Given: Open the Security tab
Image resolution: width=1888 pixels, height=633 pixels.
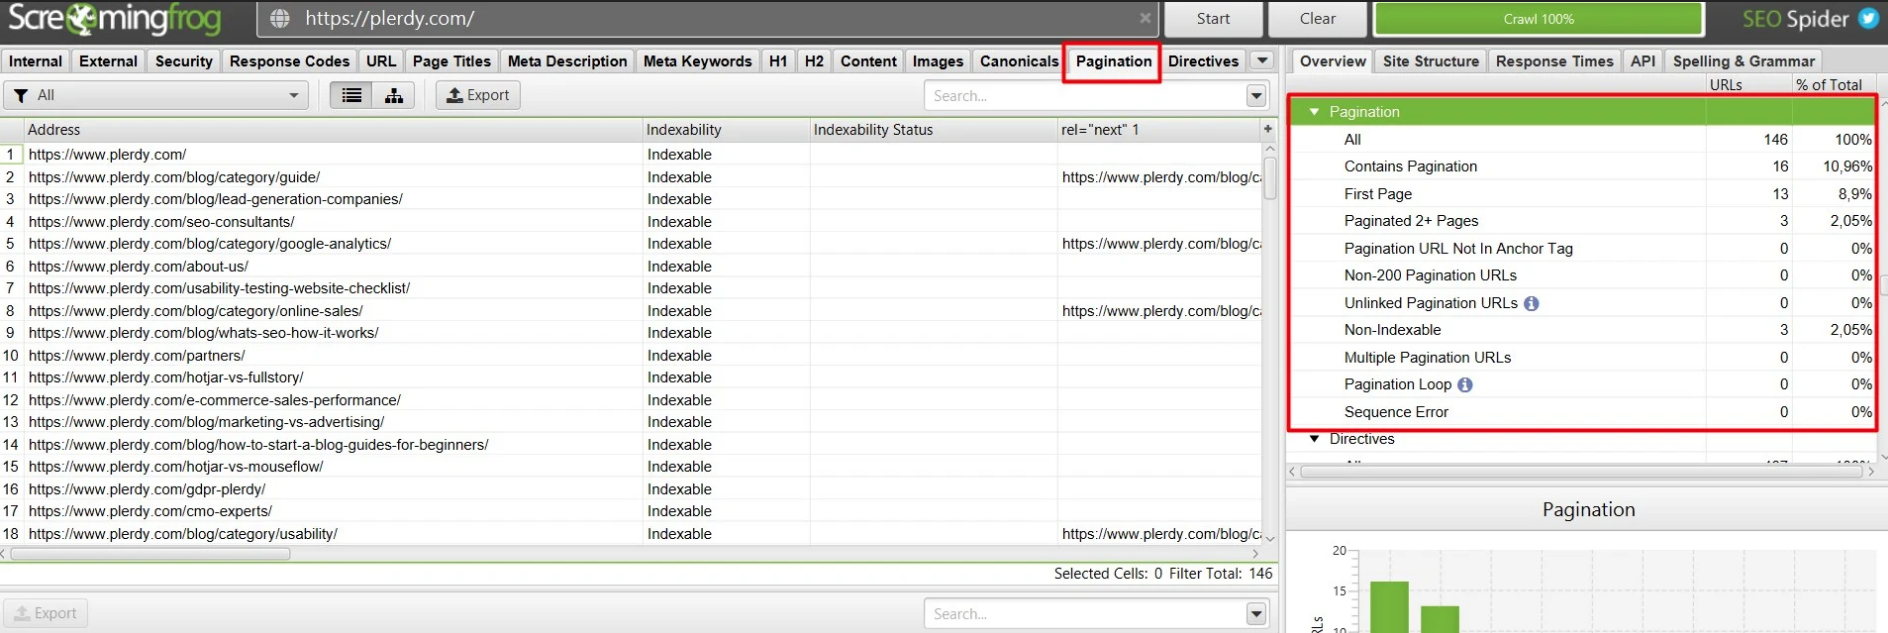Looking at the screenshot, I should (x=184, y=61).
